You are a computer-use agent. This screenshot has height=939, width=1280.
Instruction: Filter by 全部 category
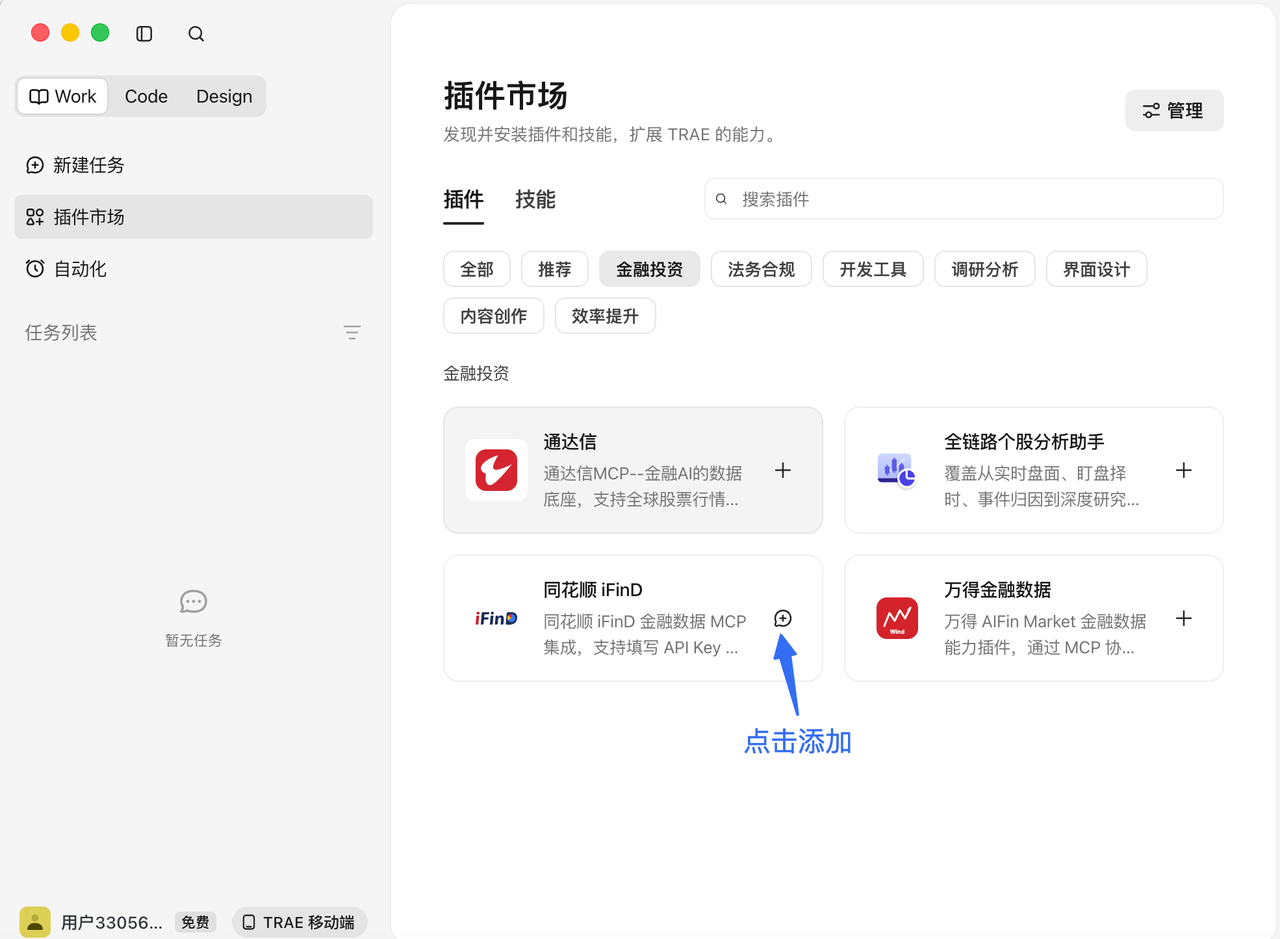[477, 269]
